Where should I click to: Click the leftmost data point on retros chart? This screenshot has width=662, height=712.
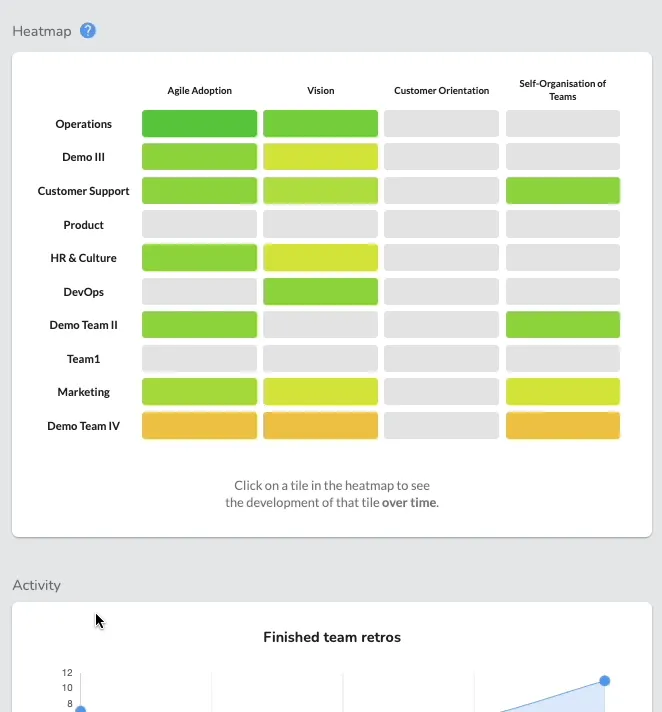81,709
